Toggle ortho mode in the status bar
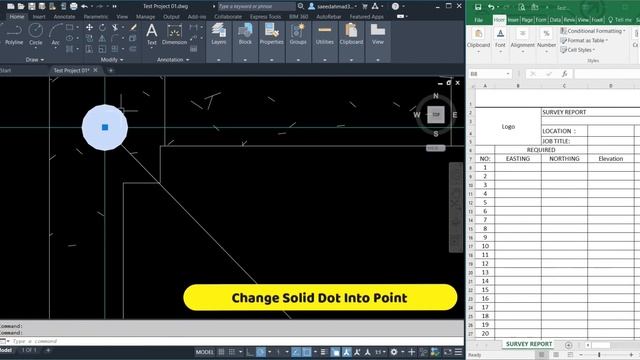640x360 pixels. click(x=250, y=352)
